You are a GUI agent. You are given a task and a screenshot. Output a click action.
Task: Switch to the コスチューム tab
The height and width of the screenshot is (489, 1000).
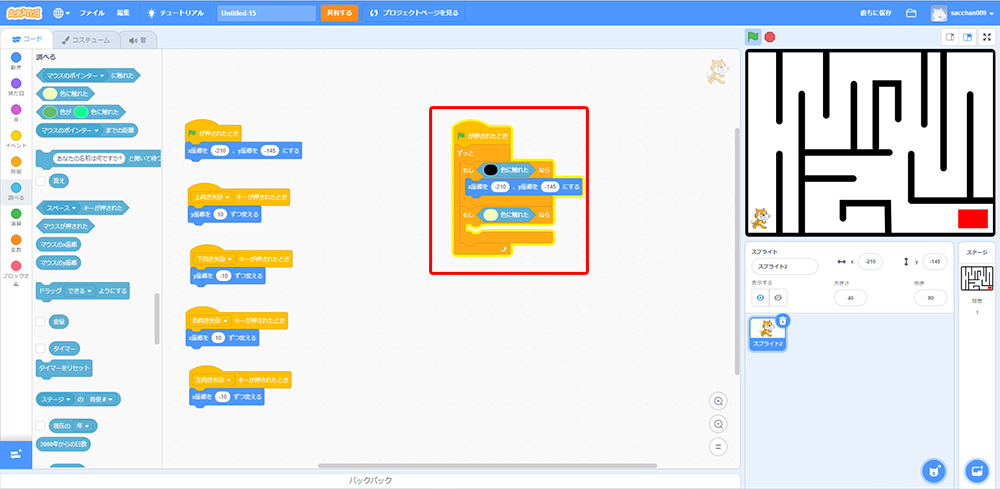point(86,40)
